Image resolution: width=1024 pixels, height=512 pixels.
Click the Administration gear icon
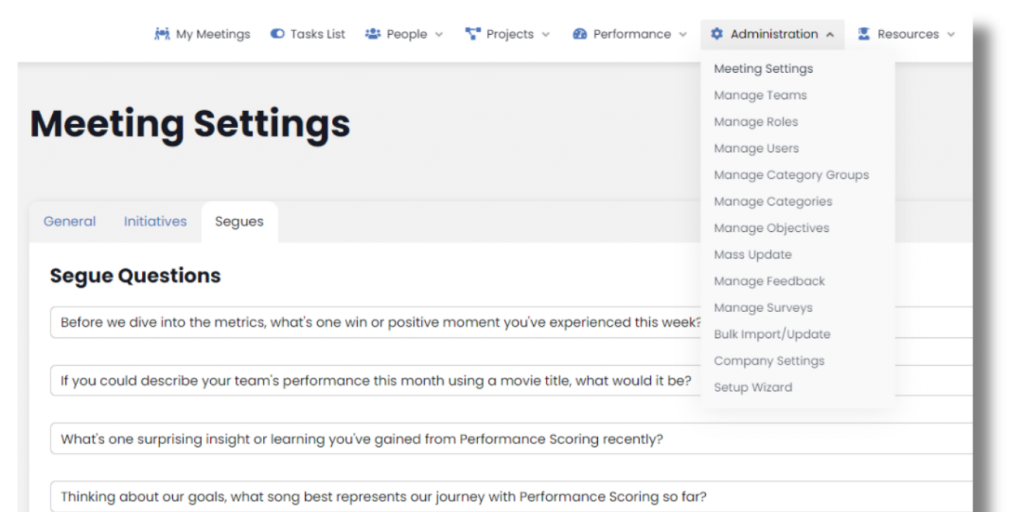click(717, 34)
